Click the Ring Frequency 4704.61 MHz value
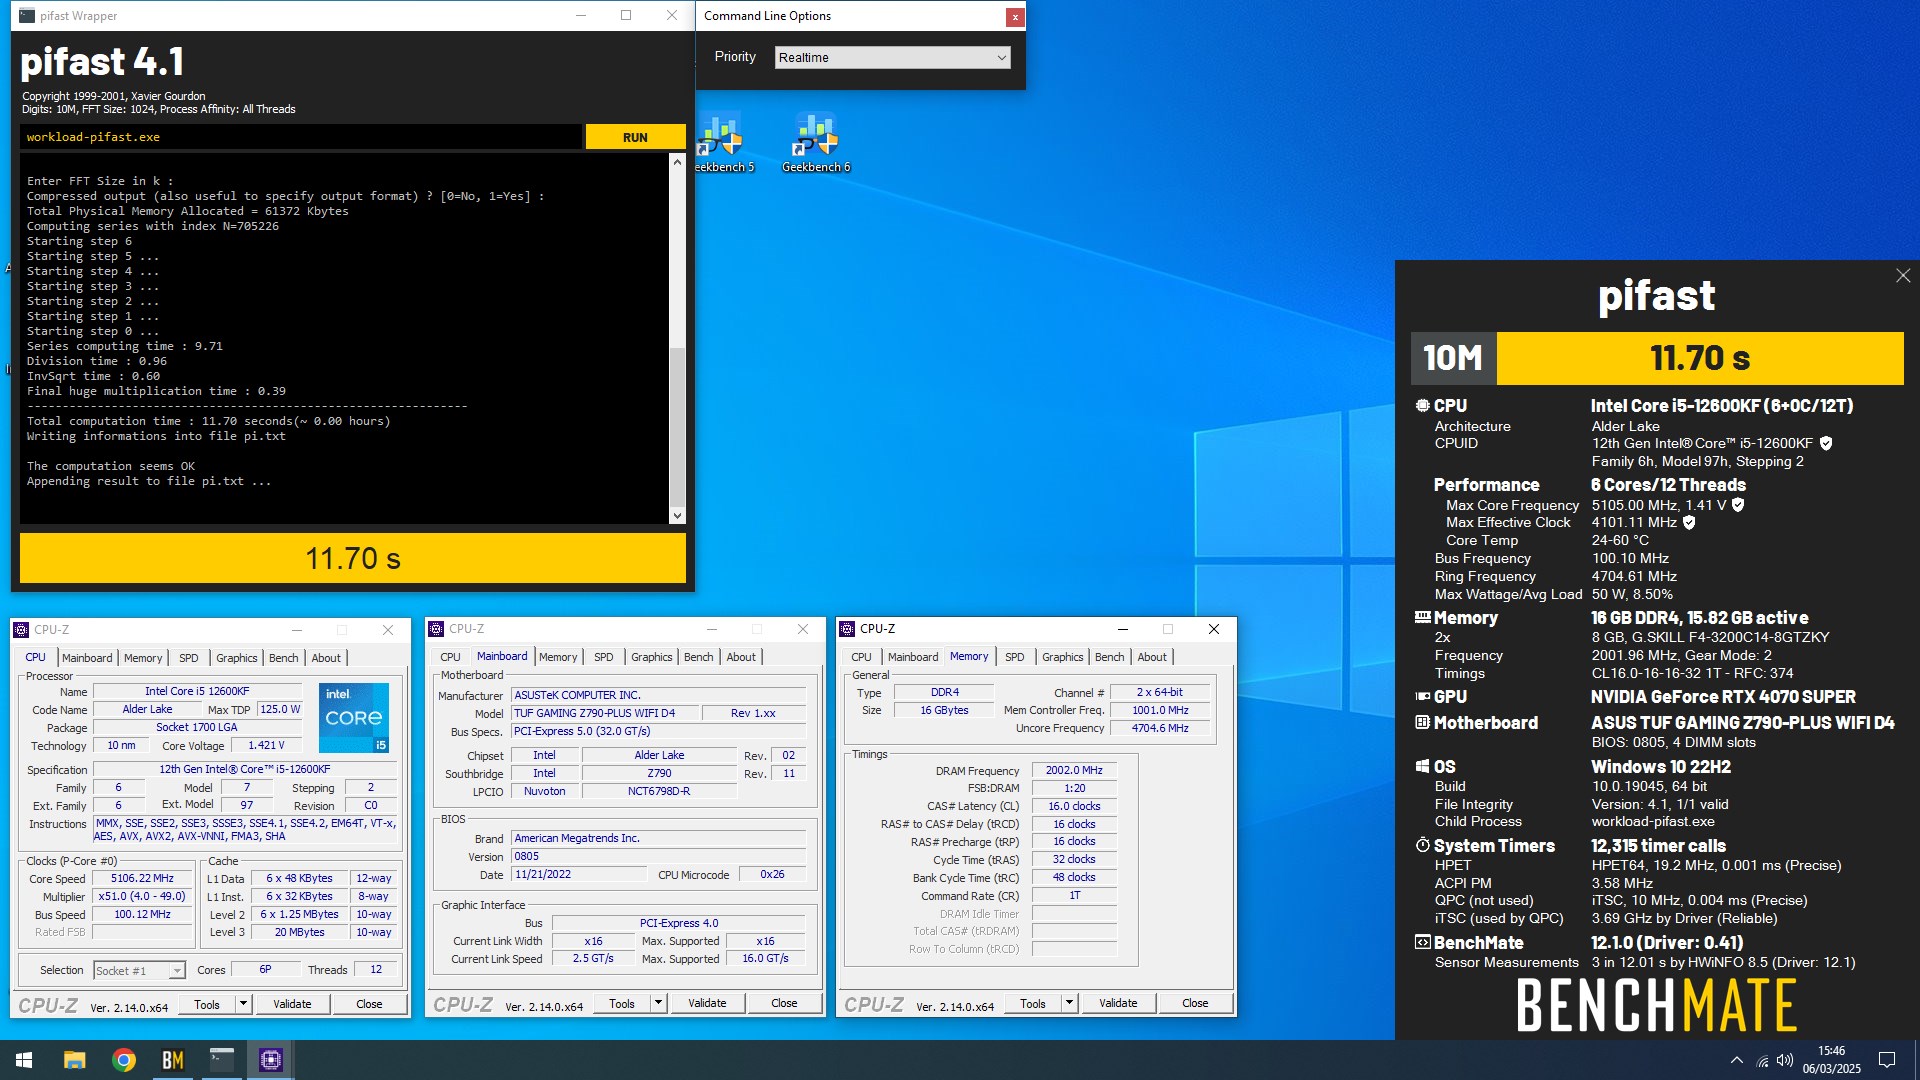1920x1080 pixels. click(x=1634, y=576)
